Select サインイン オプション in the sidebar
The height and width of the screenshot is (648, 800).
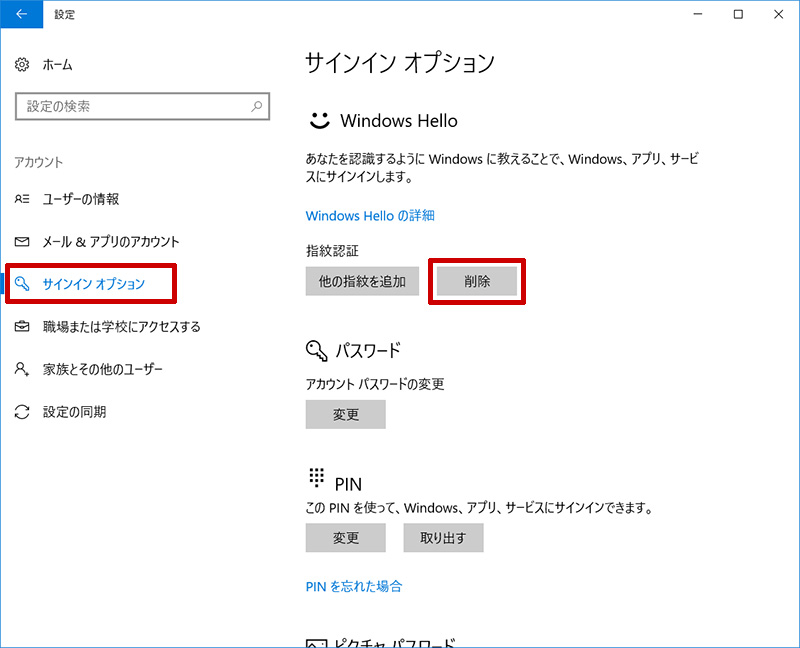click(x=94, y=284)
